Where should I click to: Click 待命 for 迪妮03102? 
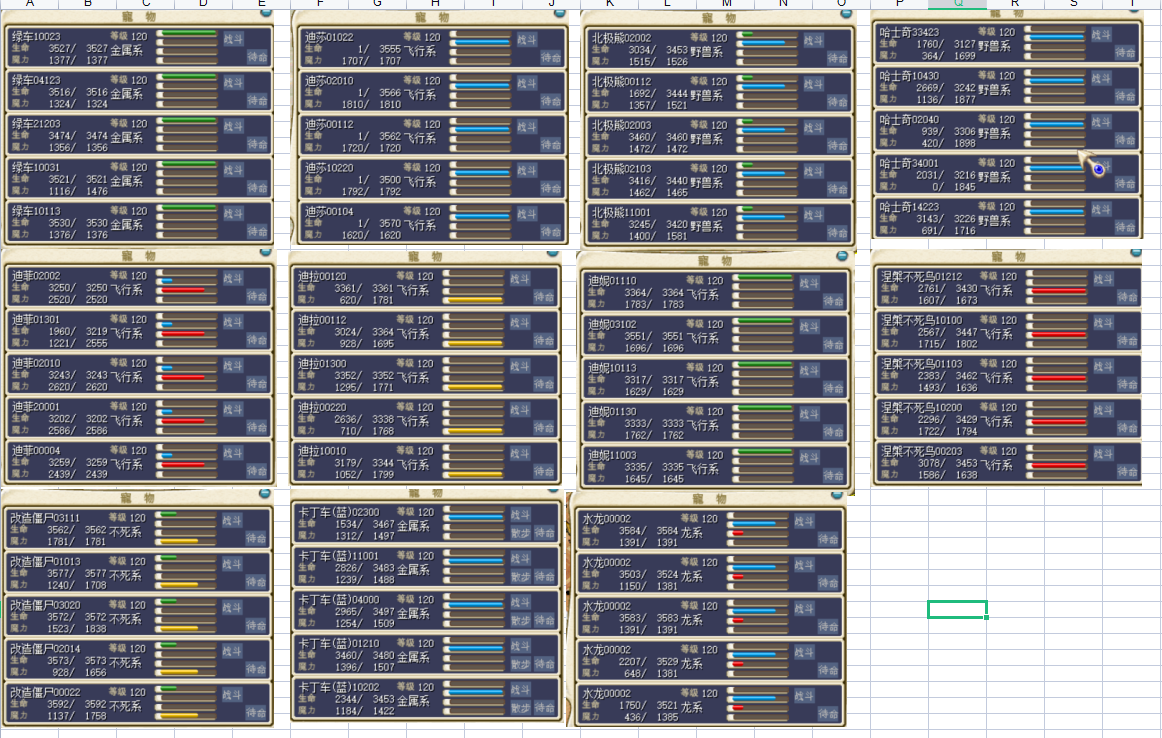coord(833,345)
